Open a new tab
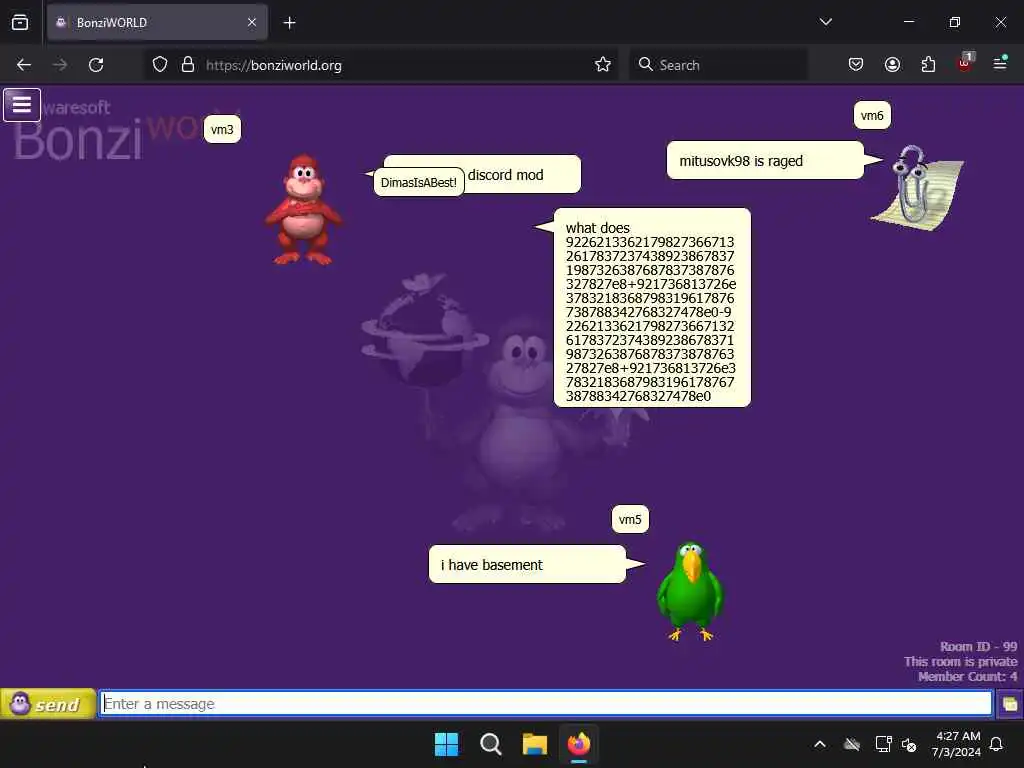 pyautogui.click(x=289, y=22)
